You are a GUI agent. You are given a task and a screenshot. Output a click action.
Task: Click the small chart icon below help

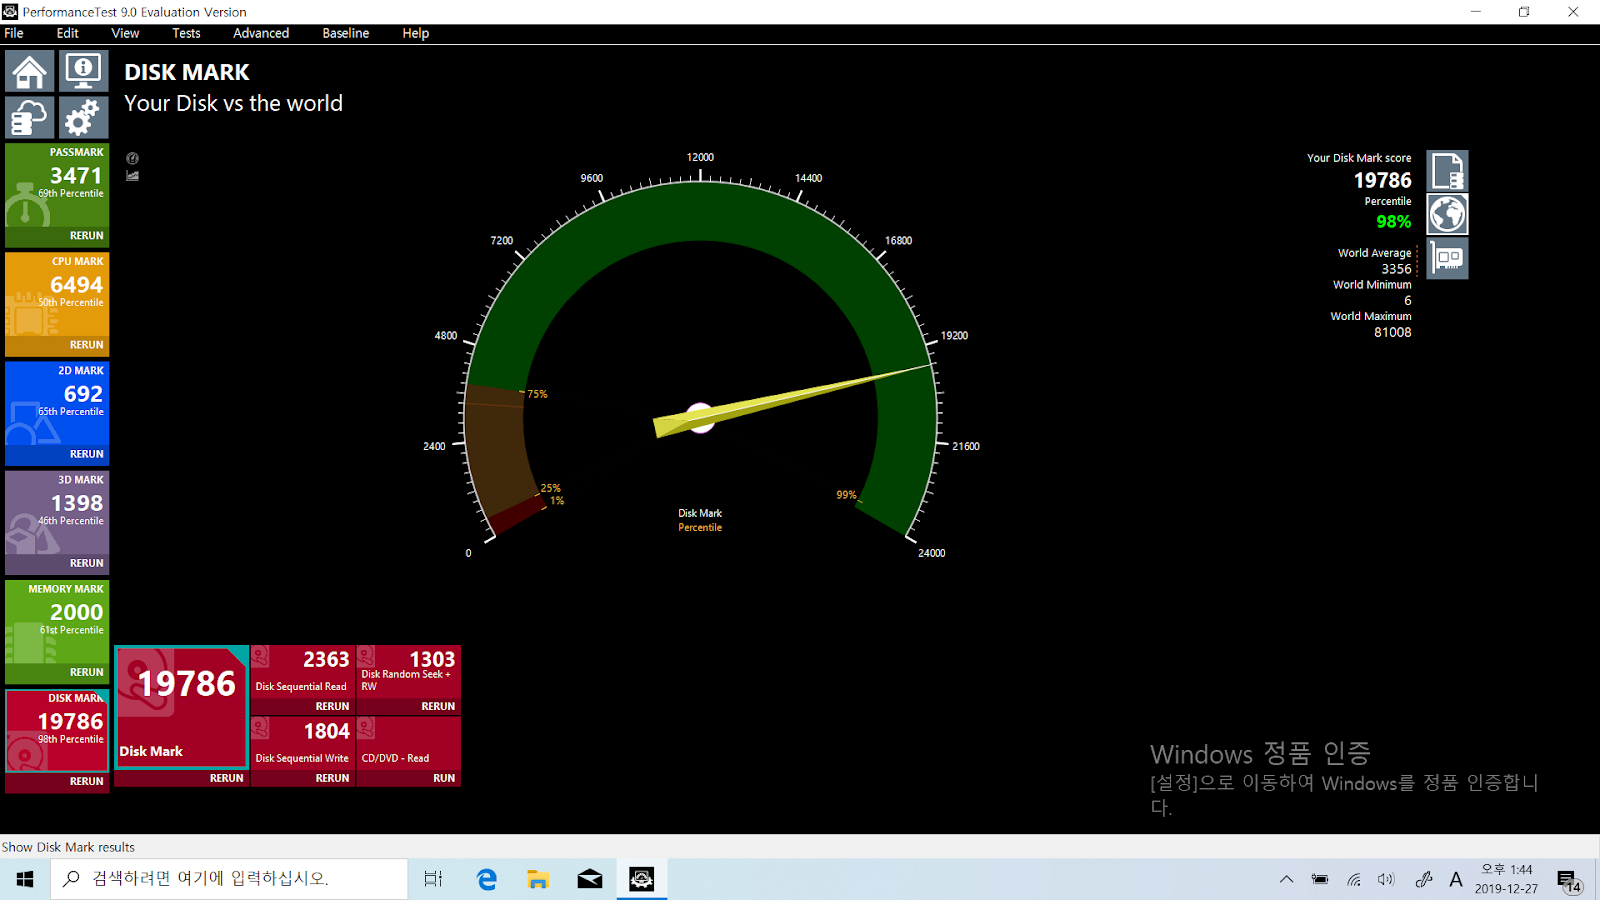tap(132, 176)
